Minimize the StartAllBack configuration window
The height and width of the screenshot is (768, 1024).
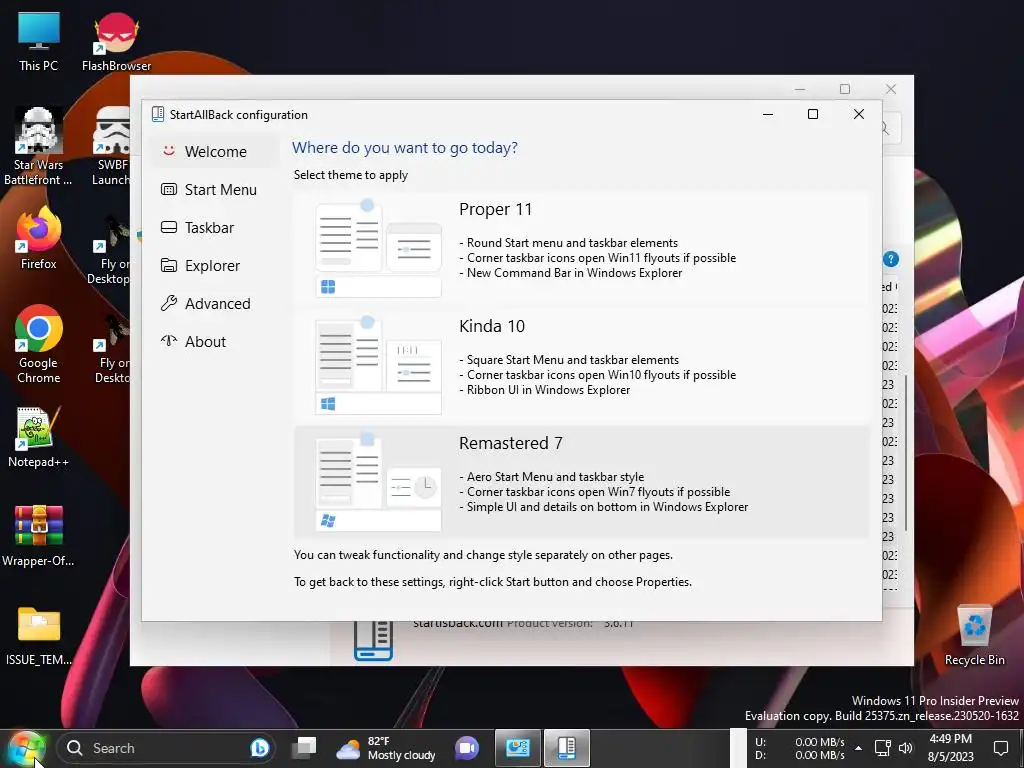768,114
